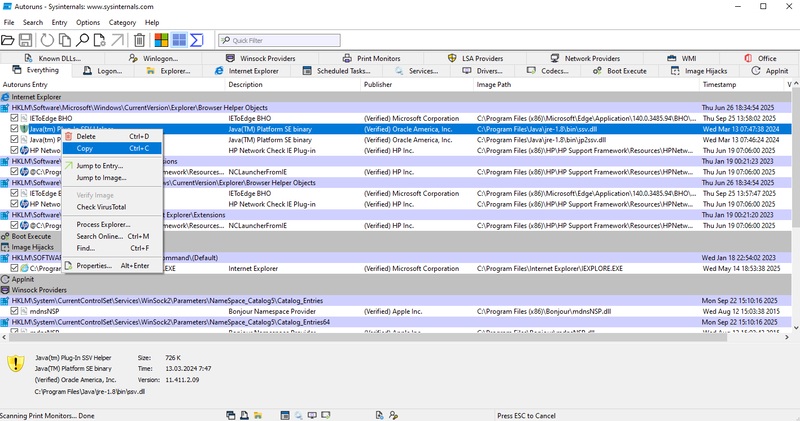Open the Category menu
The image size is (800, 421).
coord(122,22)
